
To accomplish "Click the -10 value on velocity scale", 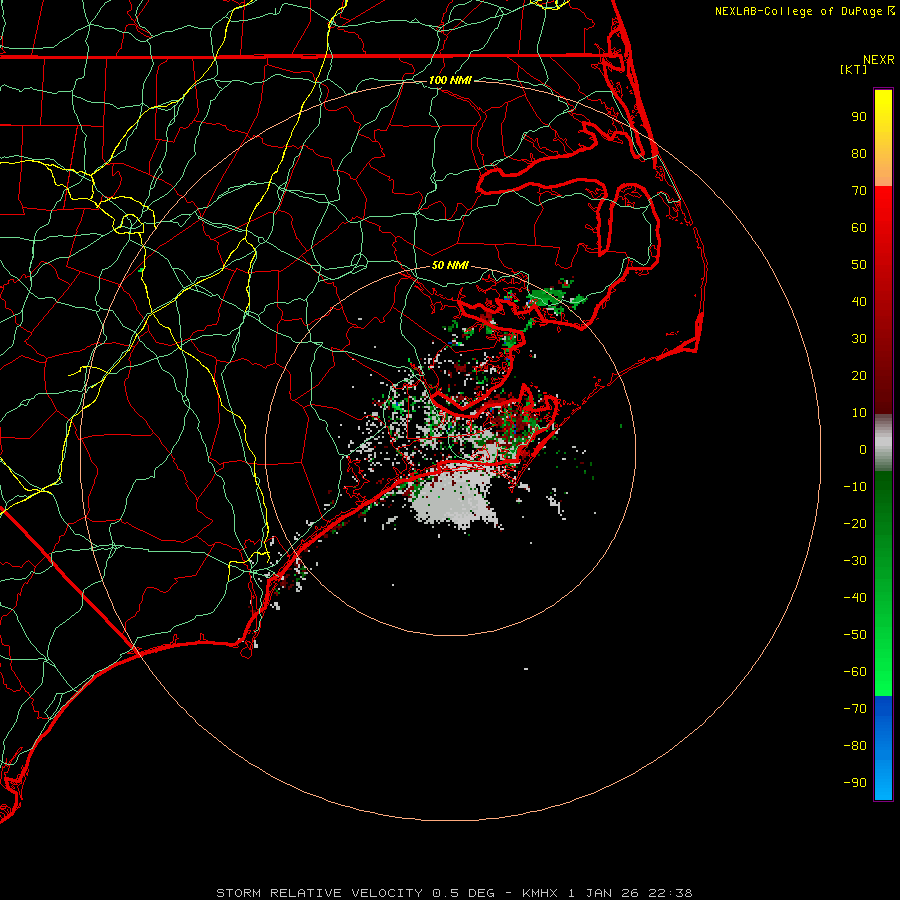I will (x=855, y=487).
